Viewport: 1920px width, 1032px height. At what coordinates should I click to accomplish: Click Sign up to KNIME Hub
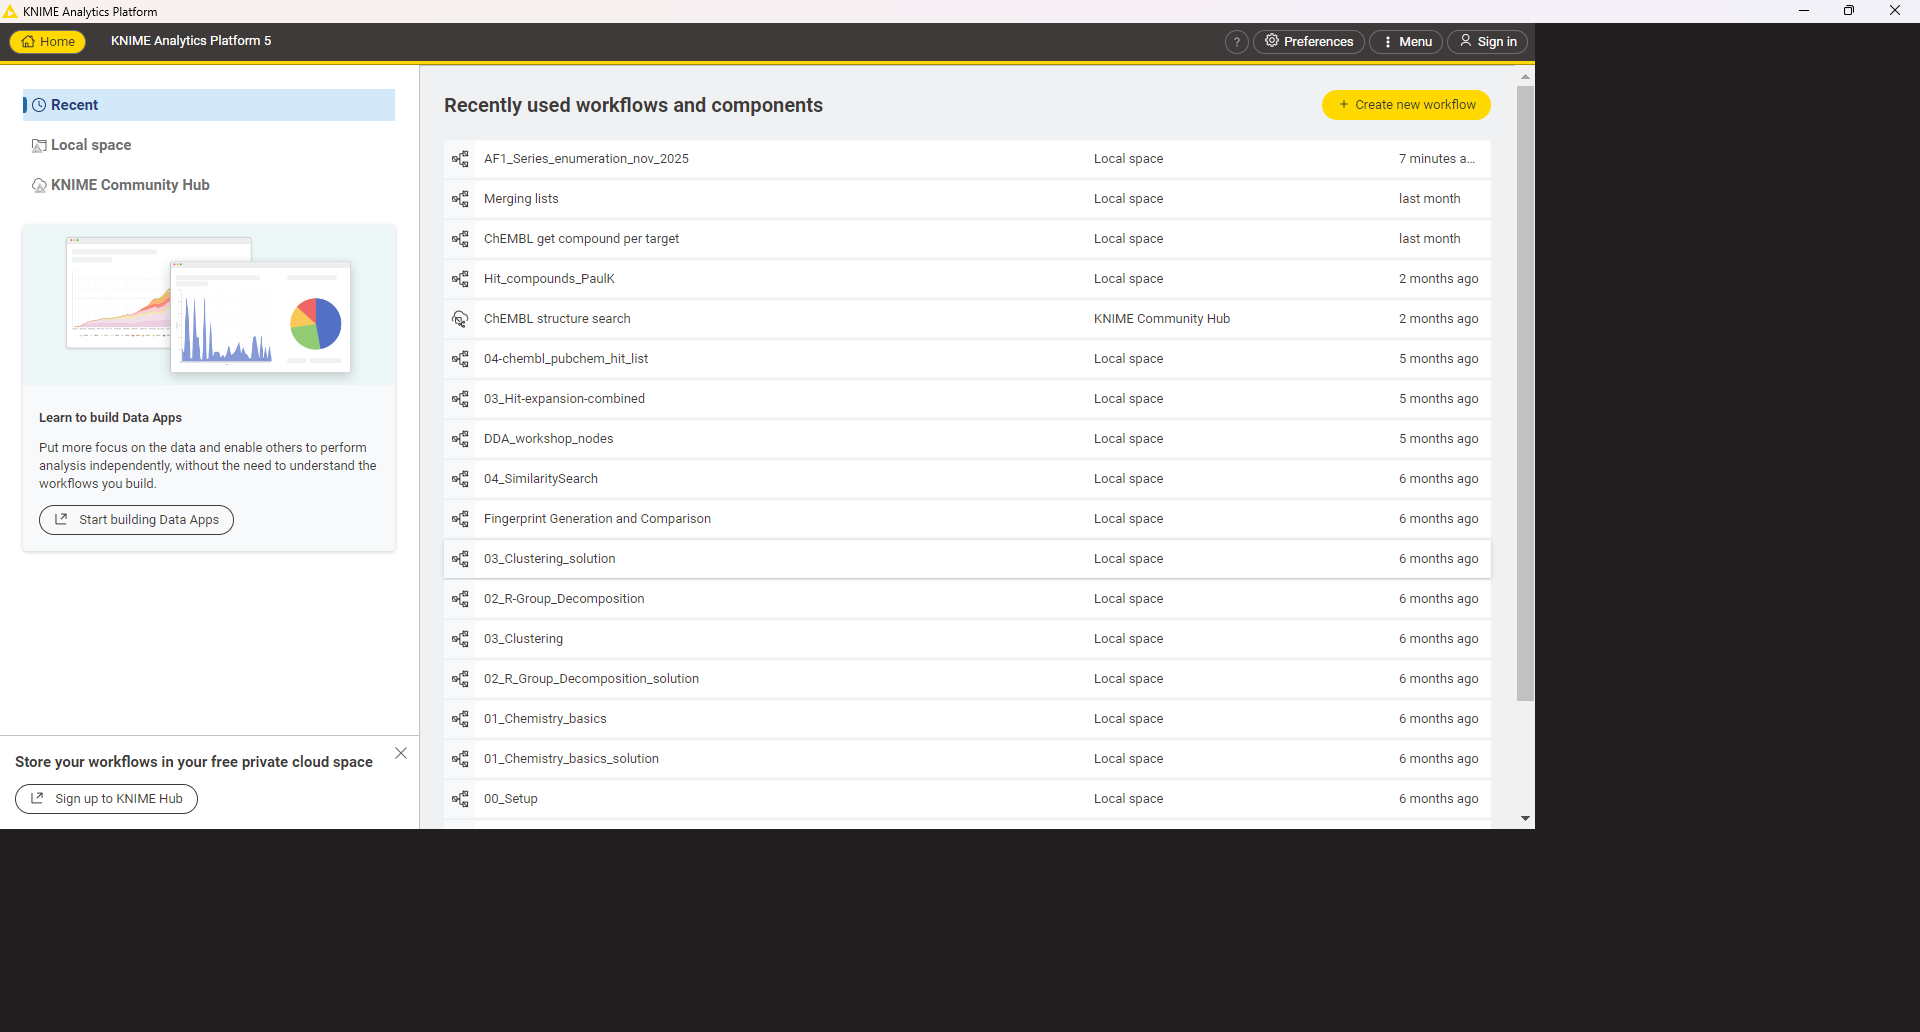106,799
